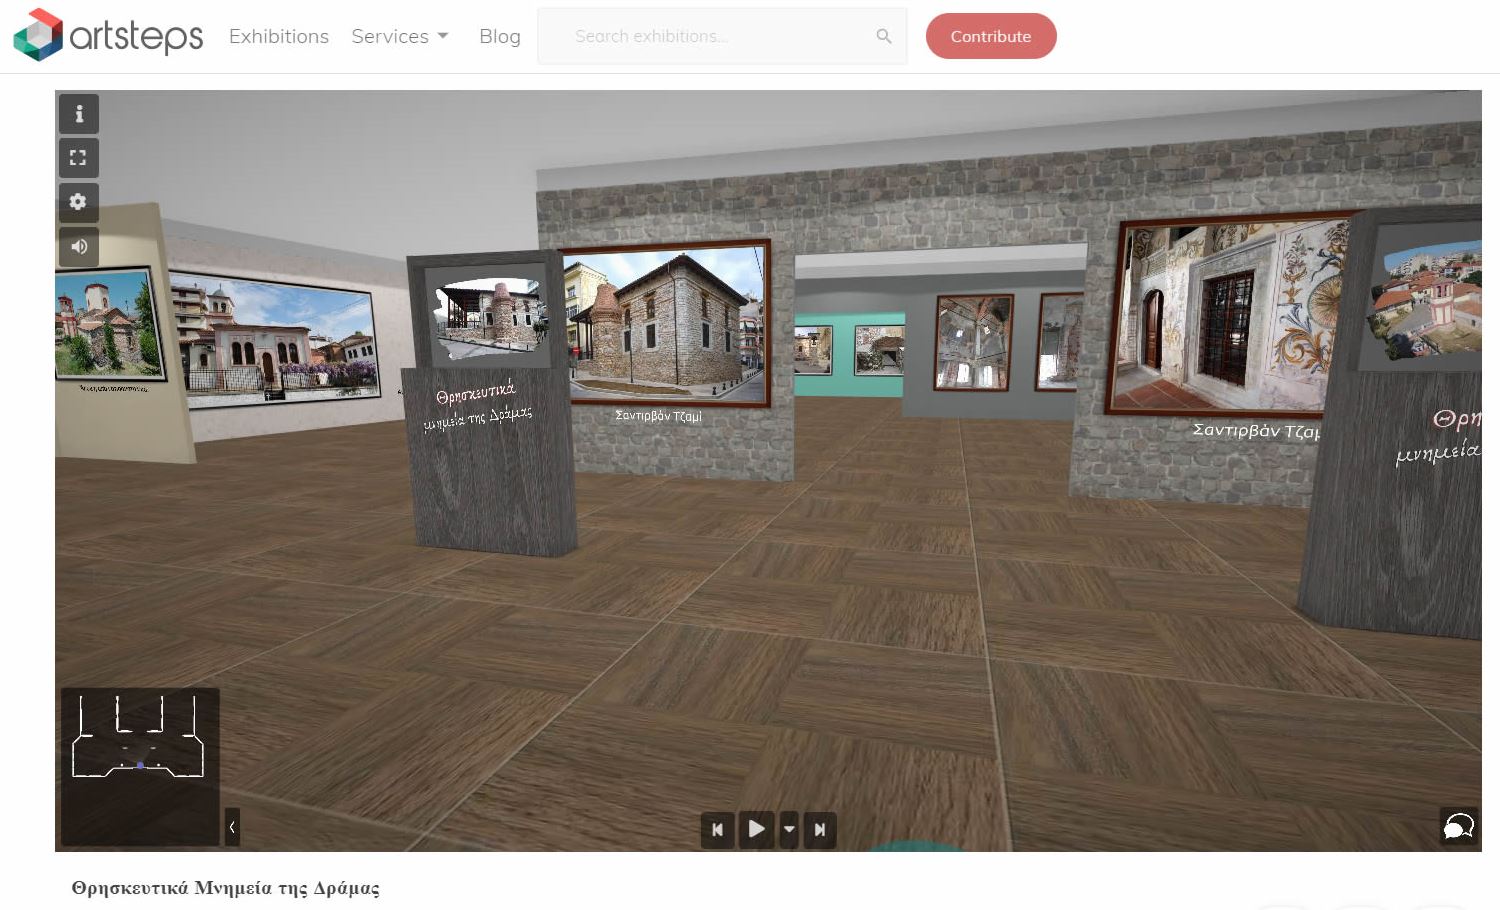Image resolution: width=1500 pixels, height=910 pixels.
Task: Skip to next tour stop
Action: click(820, 829)
